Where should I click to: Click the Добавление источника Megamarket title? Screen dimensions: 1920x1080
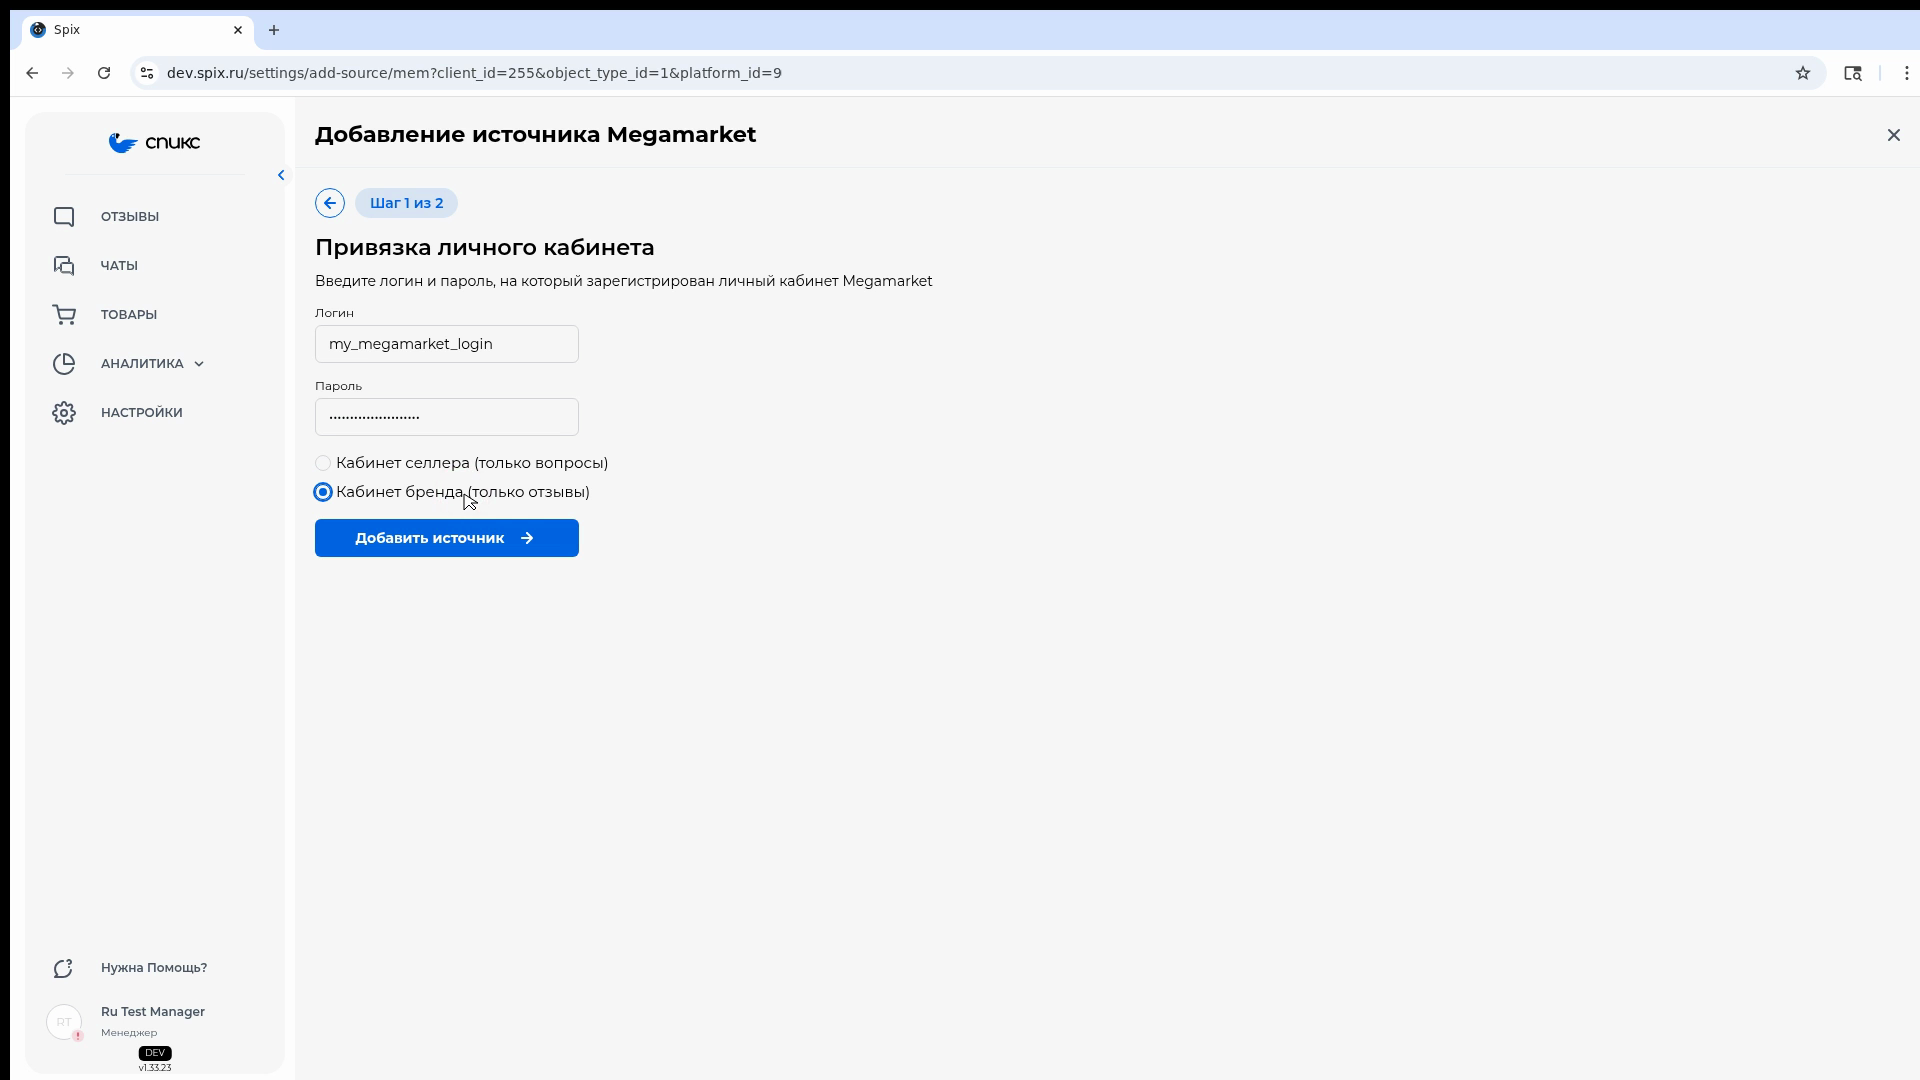click(536, 135)
